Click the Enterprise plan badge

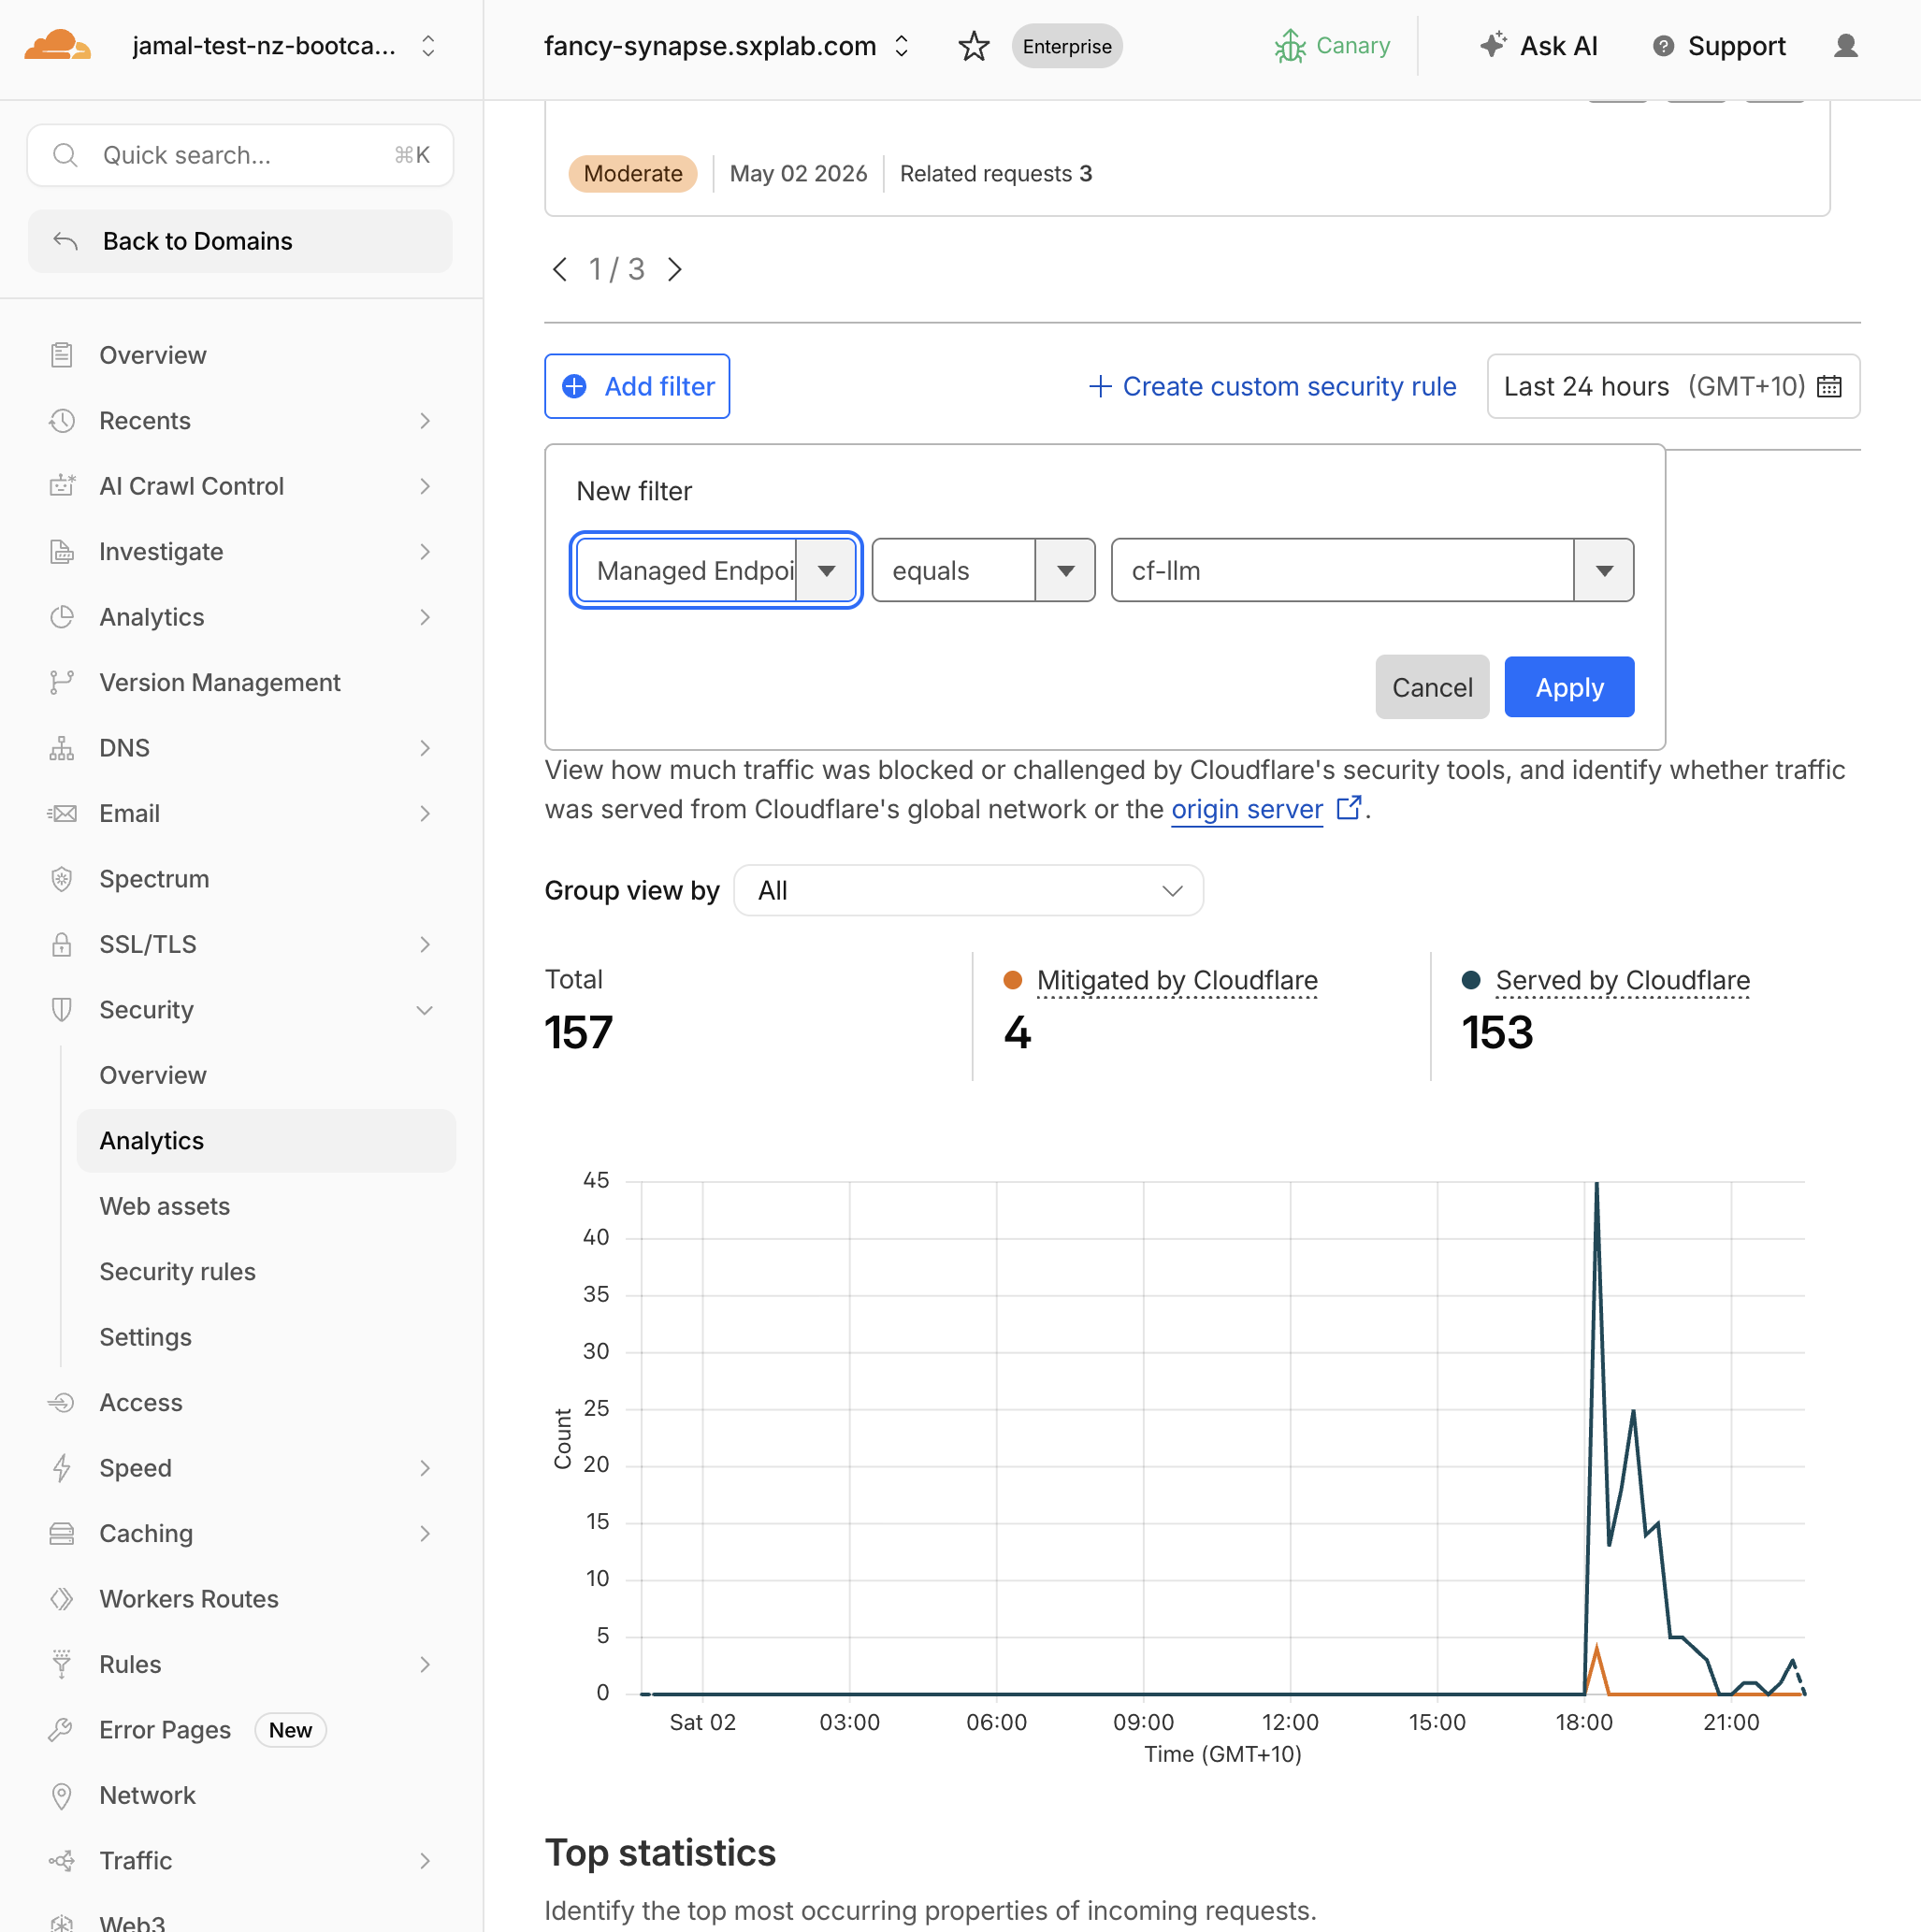(1066, 46)
